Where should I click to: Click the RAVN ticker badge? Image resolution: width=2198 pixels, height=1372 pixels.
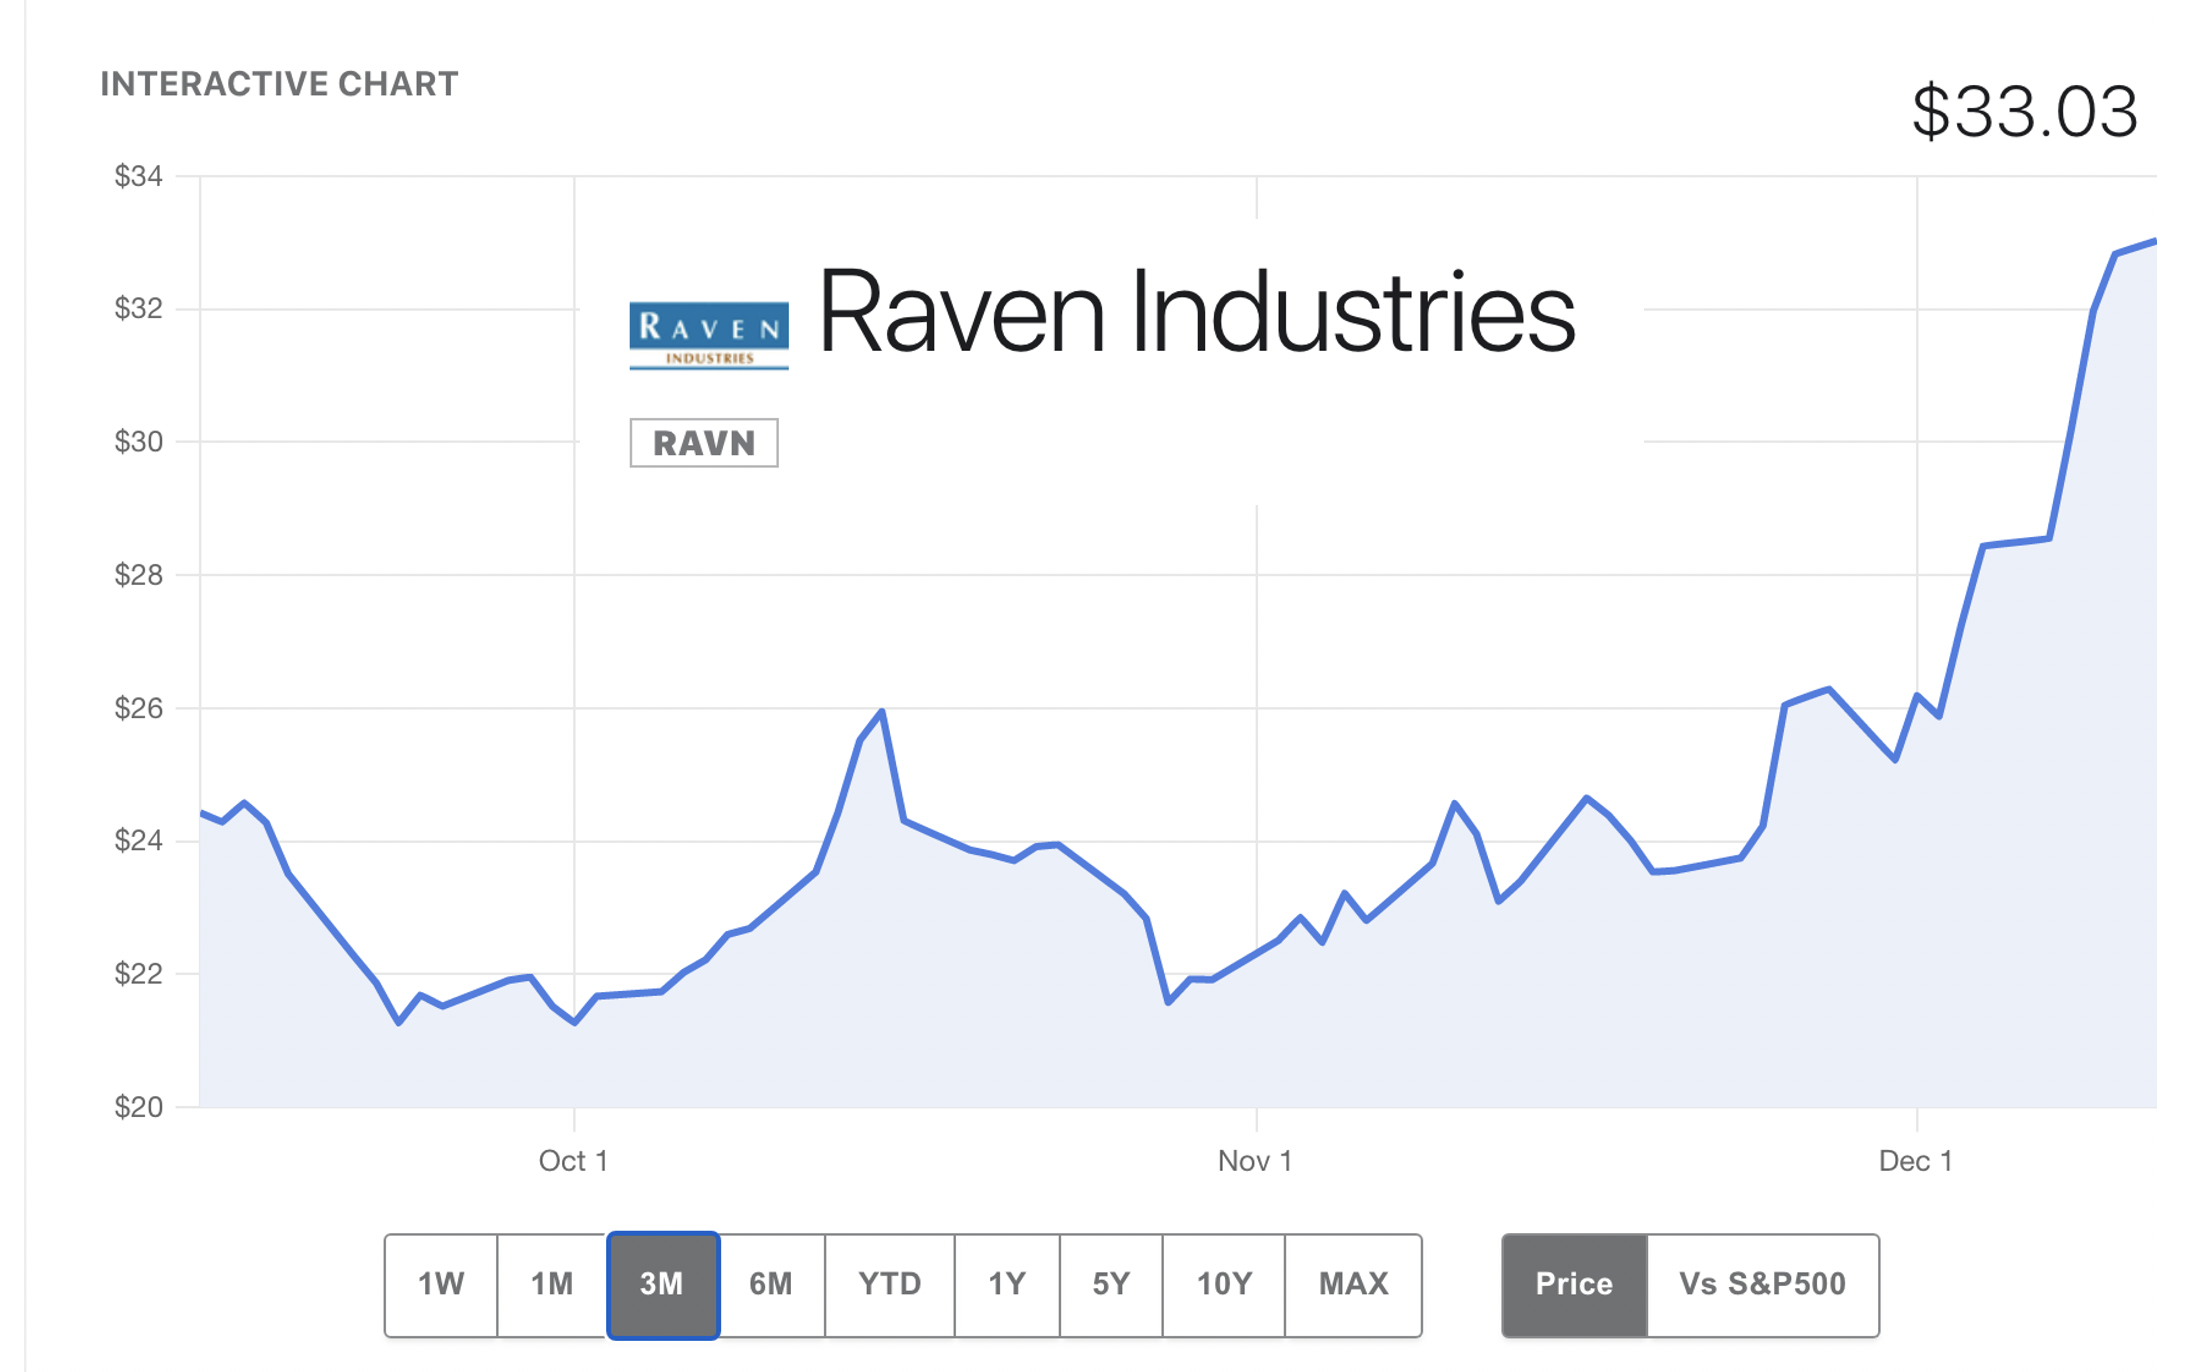coord(704,443)
